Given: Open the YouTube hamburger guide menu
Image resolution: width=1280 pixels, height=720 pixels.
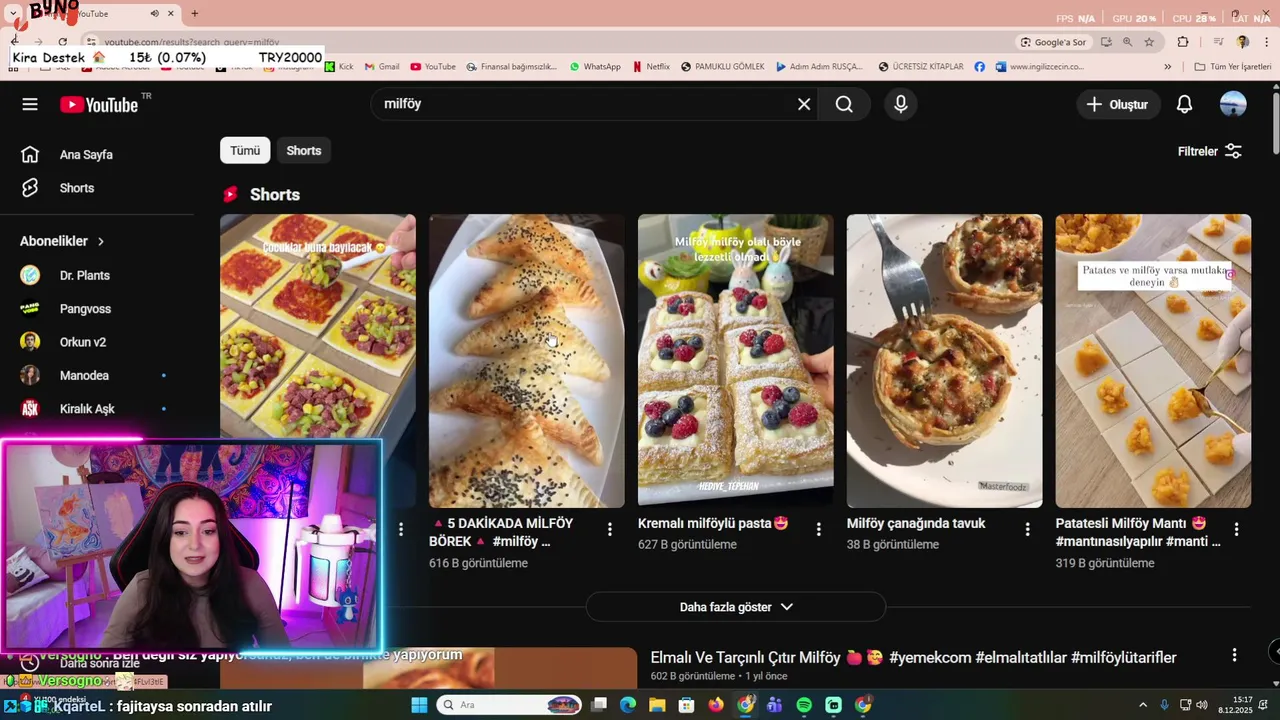Looking at the screenshot, I should (x=30, y=104).
